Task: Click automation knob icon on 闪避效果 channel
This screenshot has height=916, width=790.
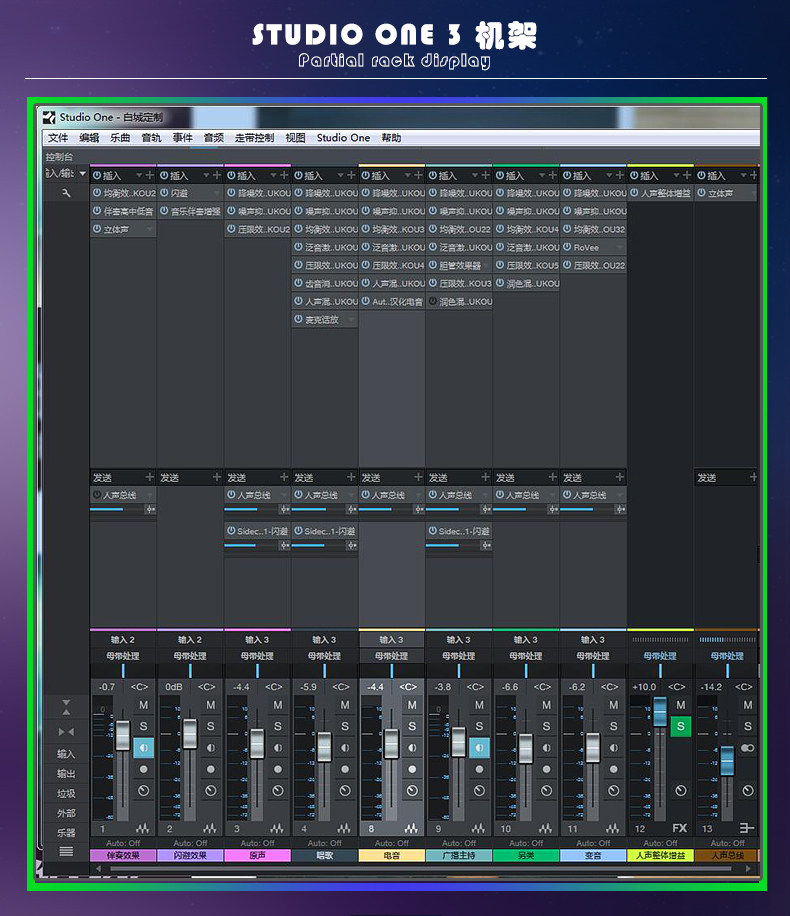Action: click(x=211, y=791)
